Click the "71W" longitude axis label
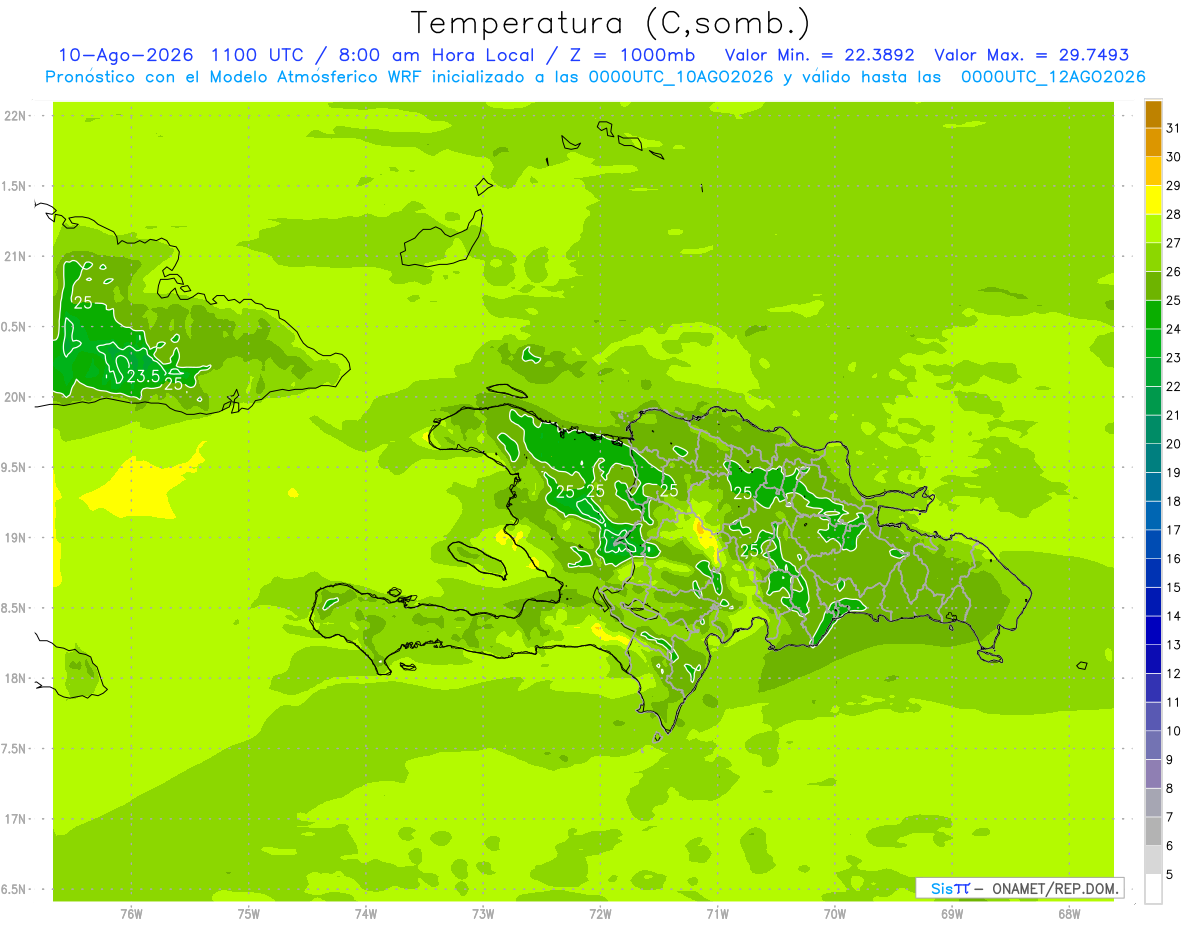Image resolution: width=1200 pixels, height=927 pixels. (717, 913)
